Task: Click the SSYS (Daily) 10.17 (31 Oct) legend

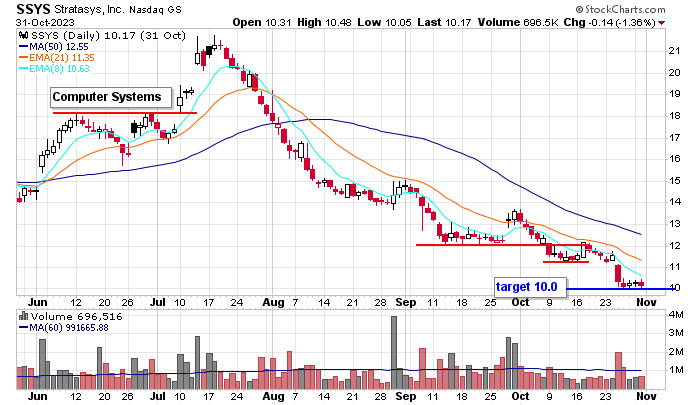Action: click(x=108, y=35)
